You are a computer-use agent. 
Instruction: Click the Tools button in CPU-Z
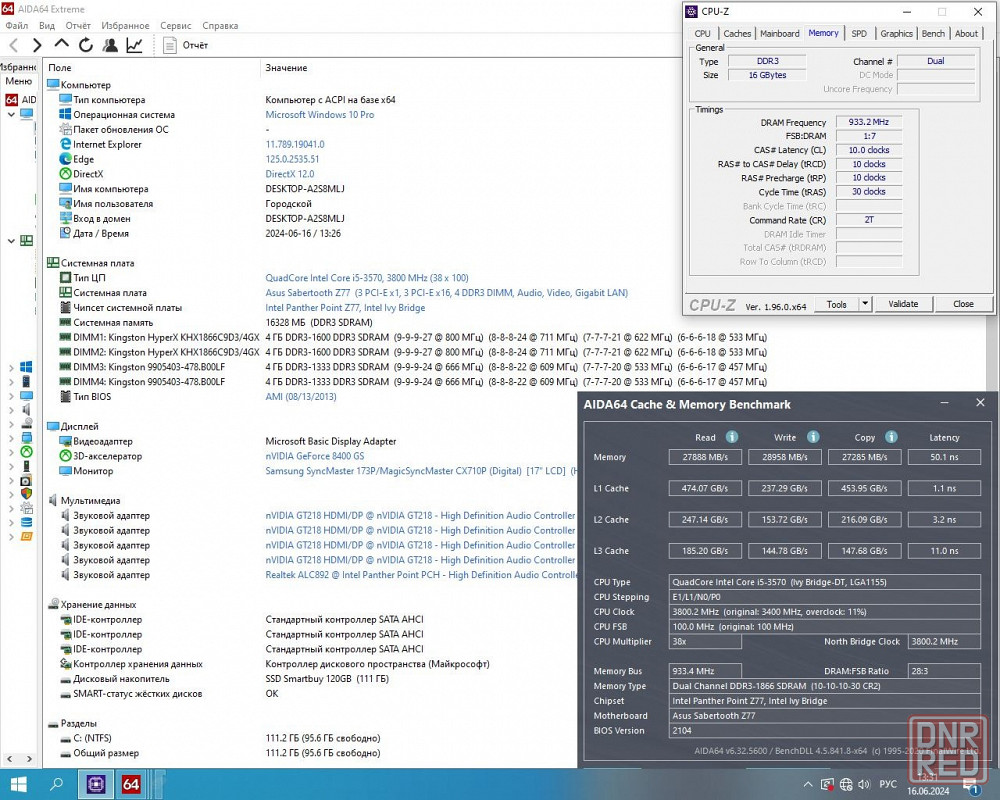(837, 304)
